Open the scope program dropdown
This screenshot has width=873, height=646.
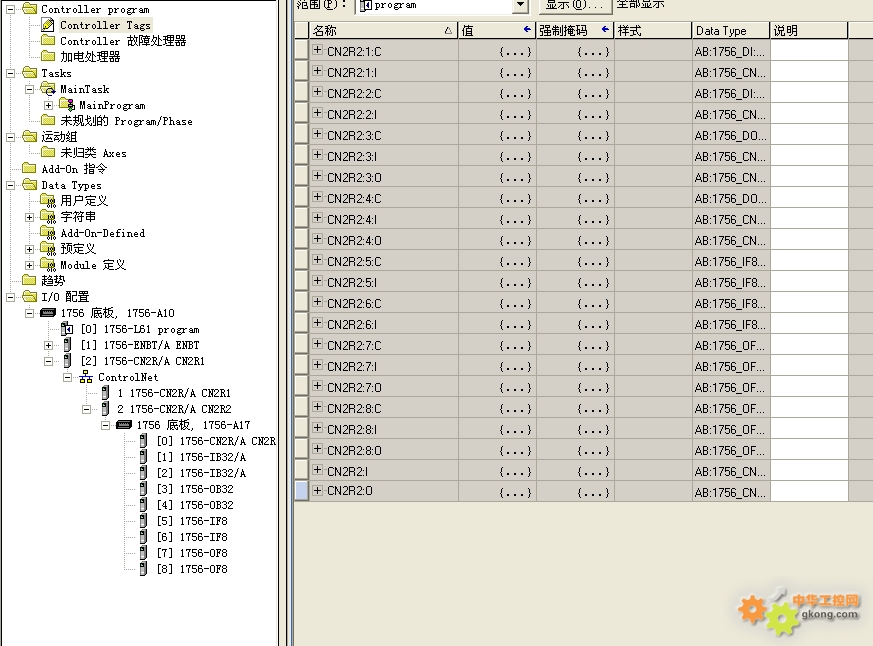(519, 5)
